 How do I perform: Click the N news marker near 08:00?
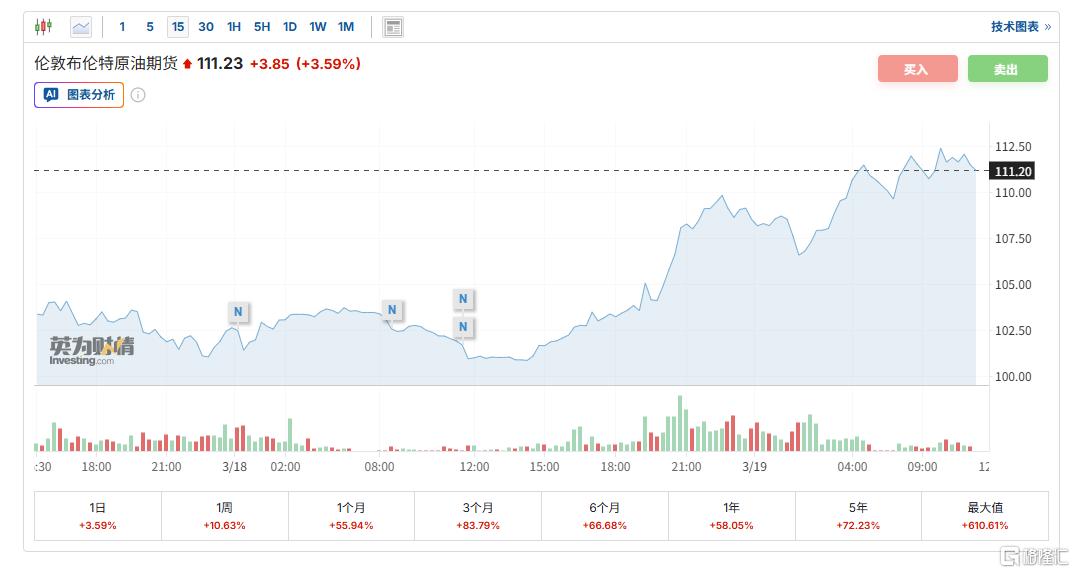click(392, 310)
